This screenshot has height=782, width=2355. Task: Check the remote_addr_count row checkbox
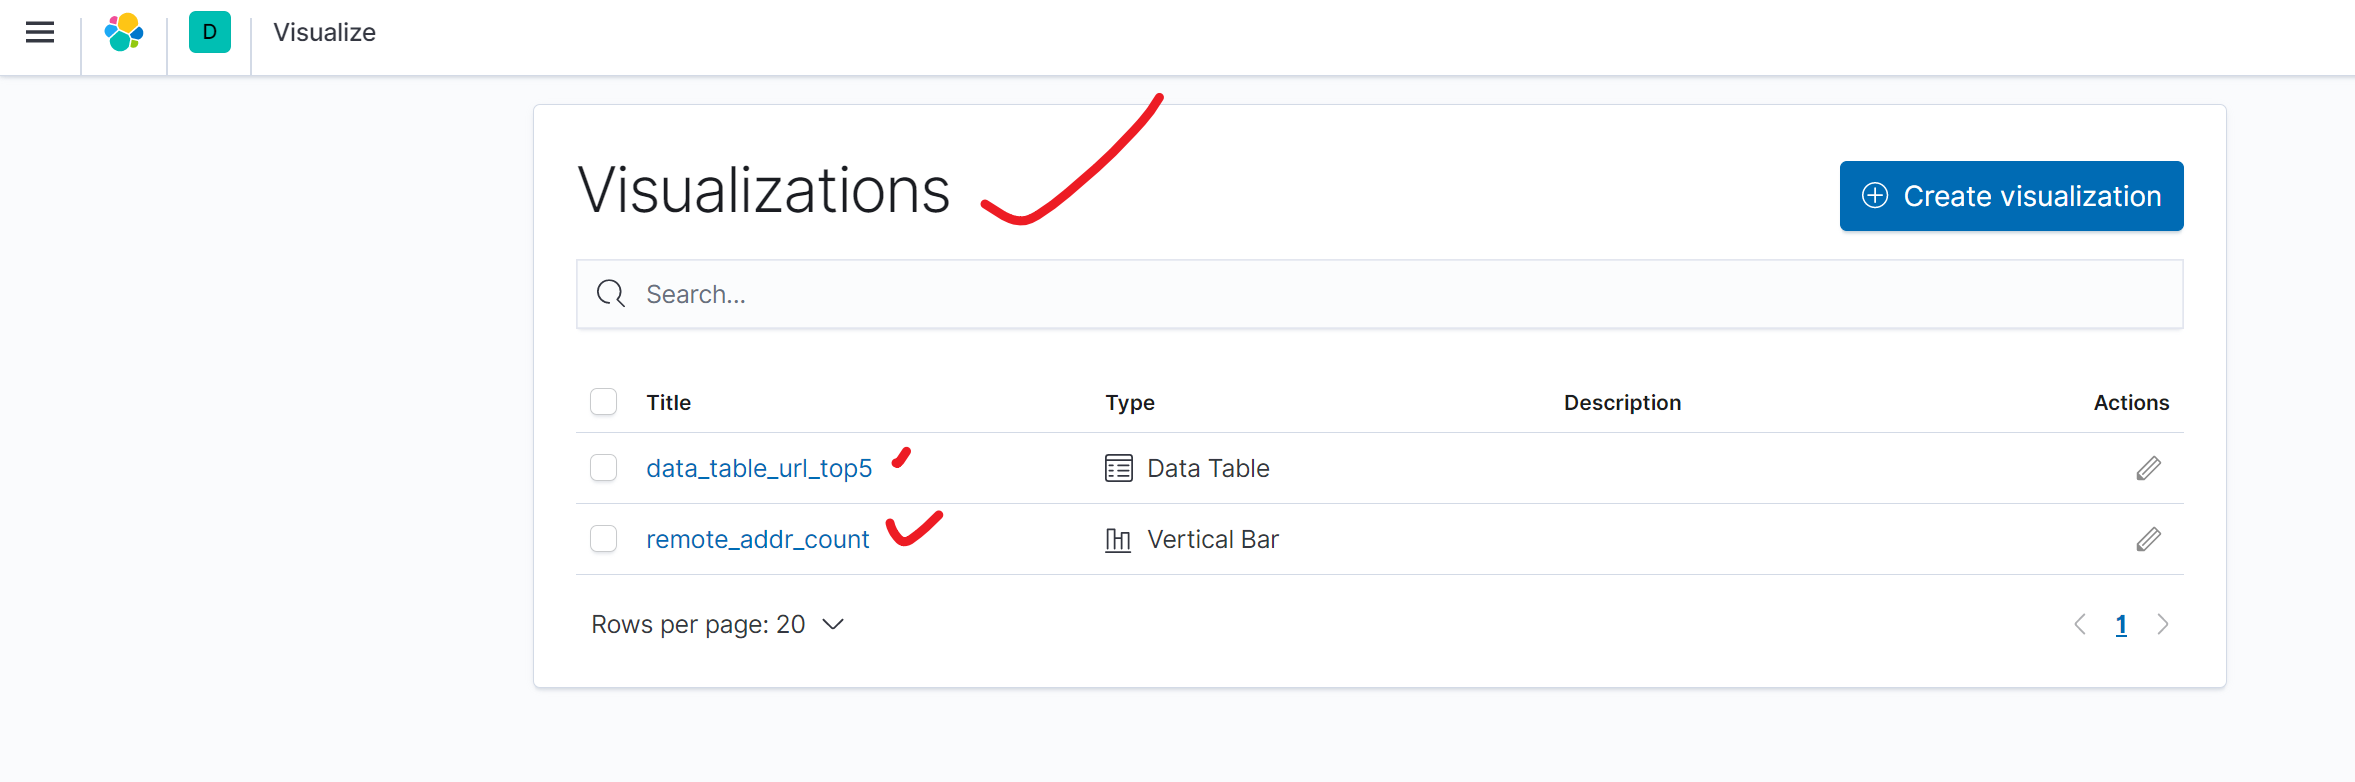604,539
